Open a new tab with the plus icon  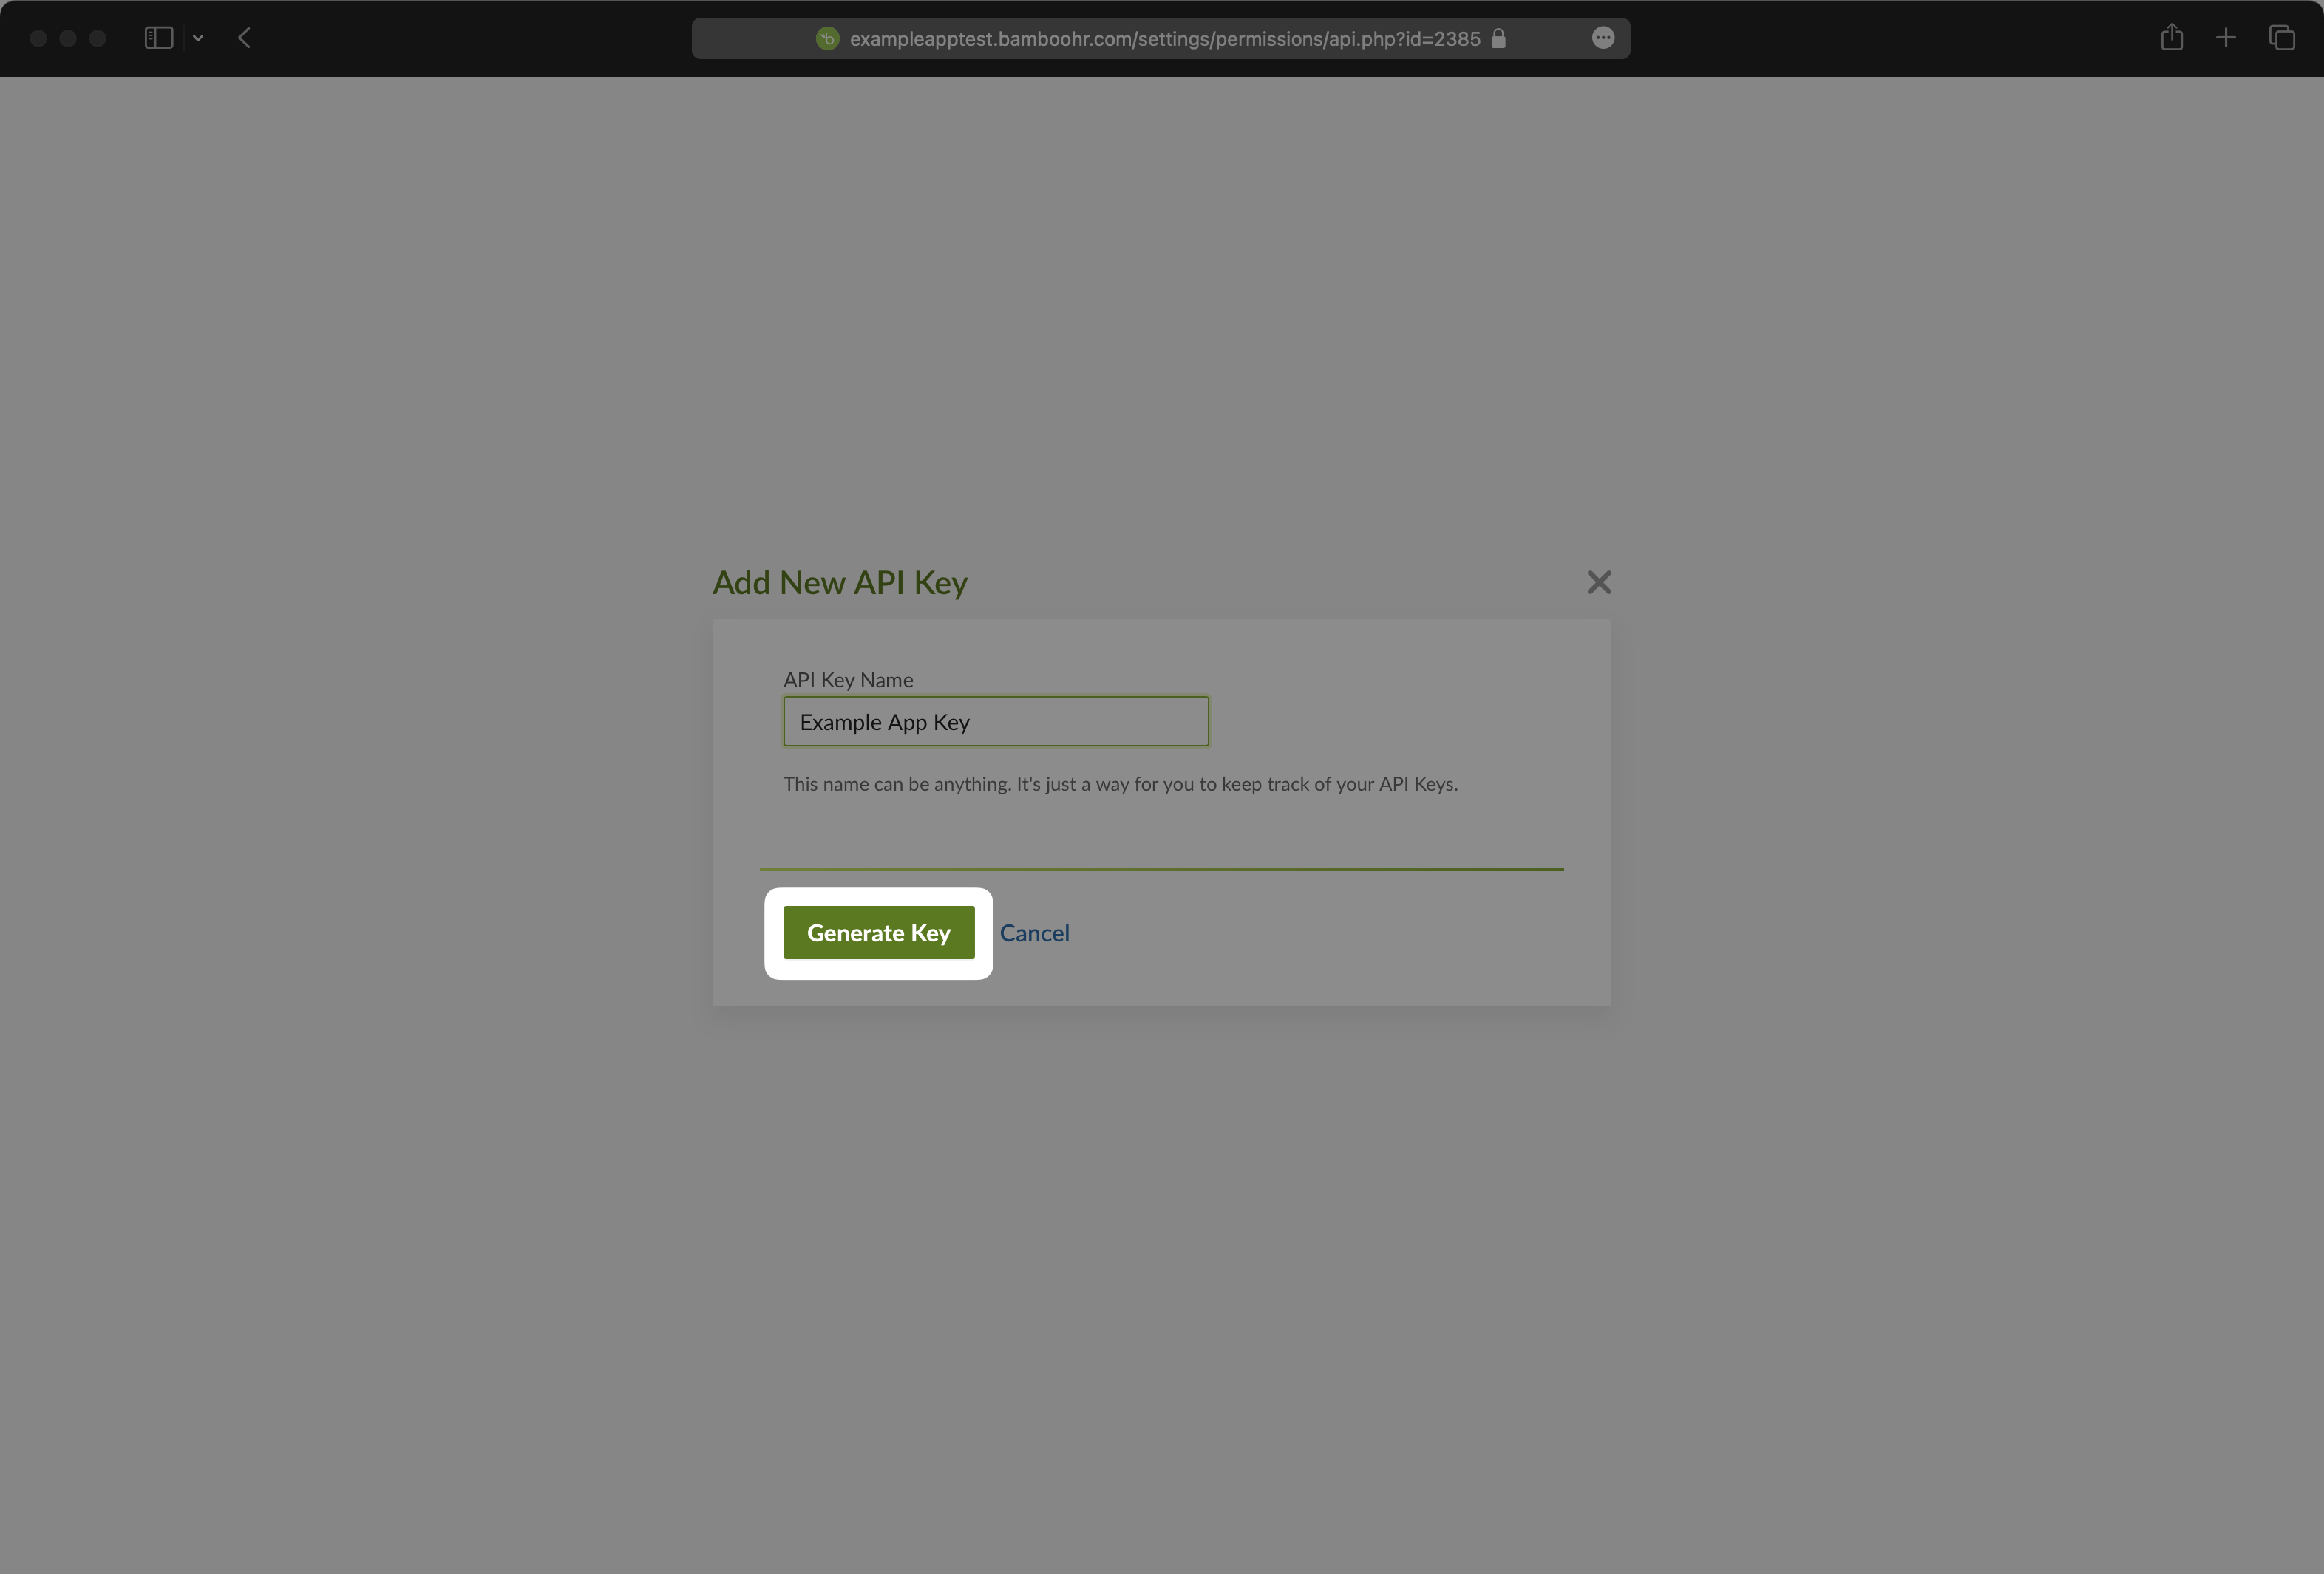point(2225,38)
